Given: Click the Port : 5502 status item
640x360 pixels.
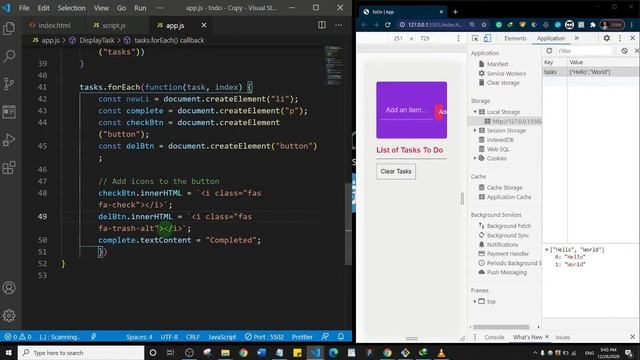Looking at the screenshot, I should click(264, 337).
